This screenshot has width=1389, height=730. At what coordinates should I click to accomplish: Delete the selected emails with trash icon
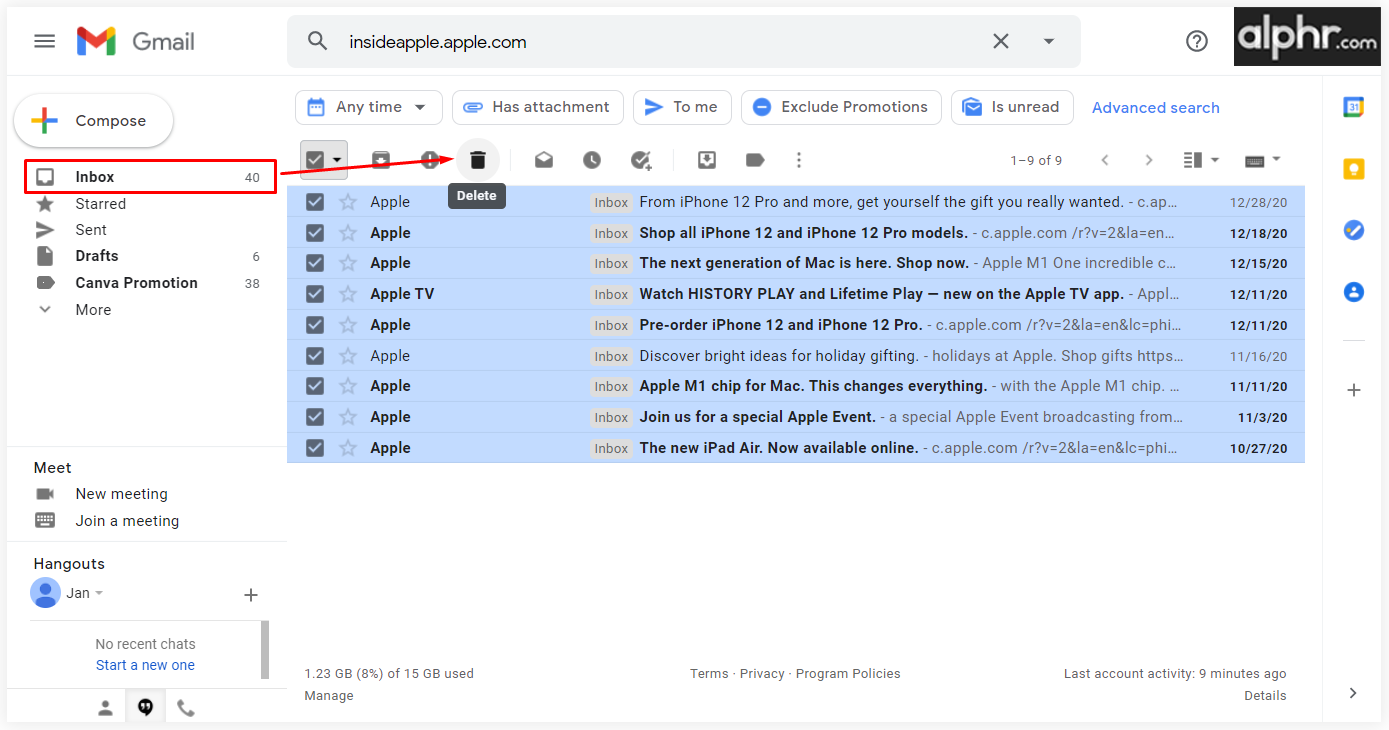pyautogui.click(x=478, y=160)
